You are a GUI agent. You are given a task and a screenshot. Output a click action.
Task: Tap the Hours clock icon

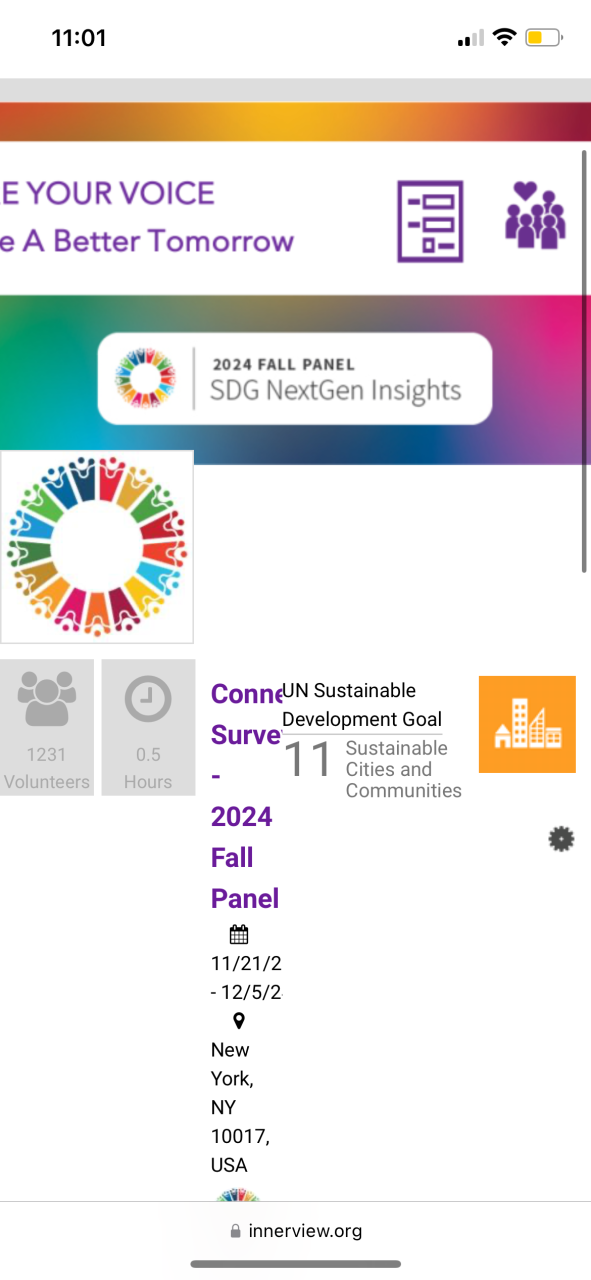pos(148,699)
